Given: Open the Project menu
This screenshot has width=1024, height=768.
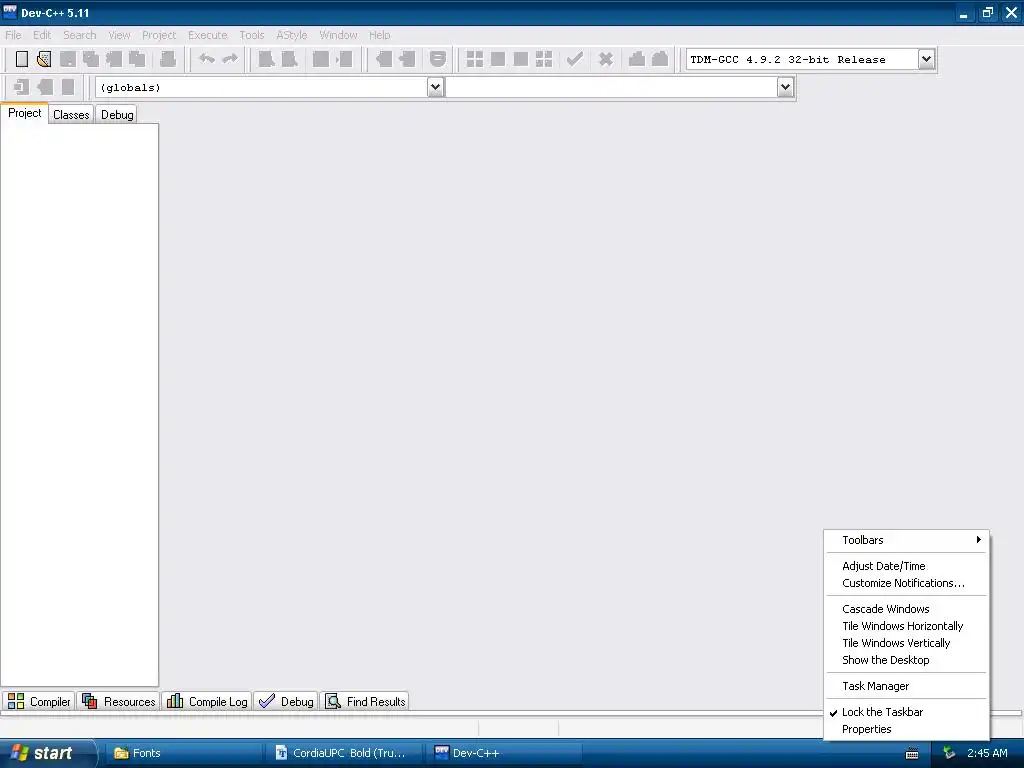Looking at the screenshot, I should click(x=159, y=35).
